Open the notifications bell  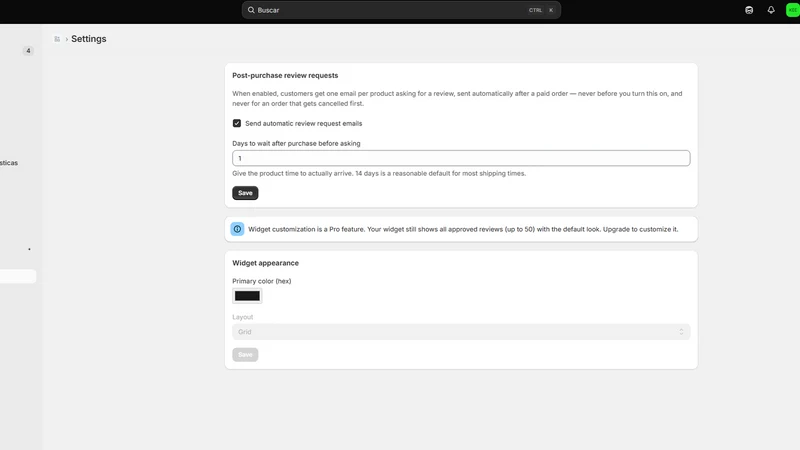pos(771,10)
